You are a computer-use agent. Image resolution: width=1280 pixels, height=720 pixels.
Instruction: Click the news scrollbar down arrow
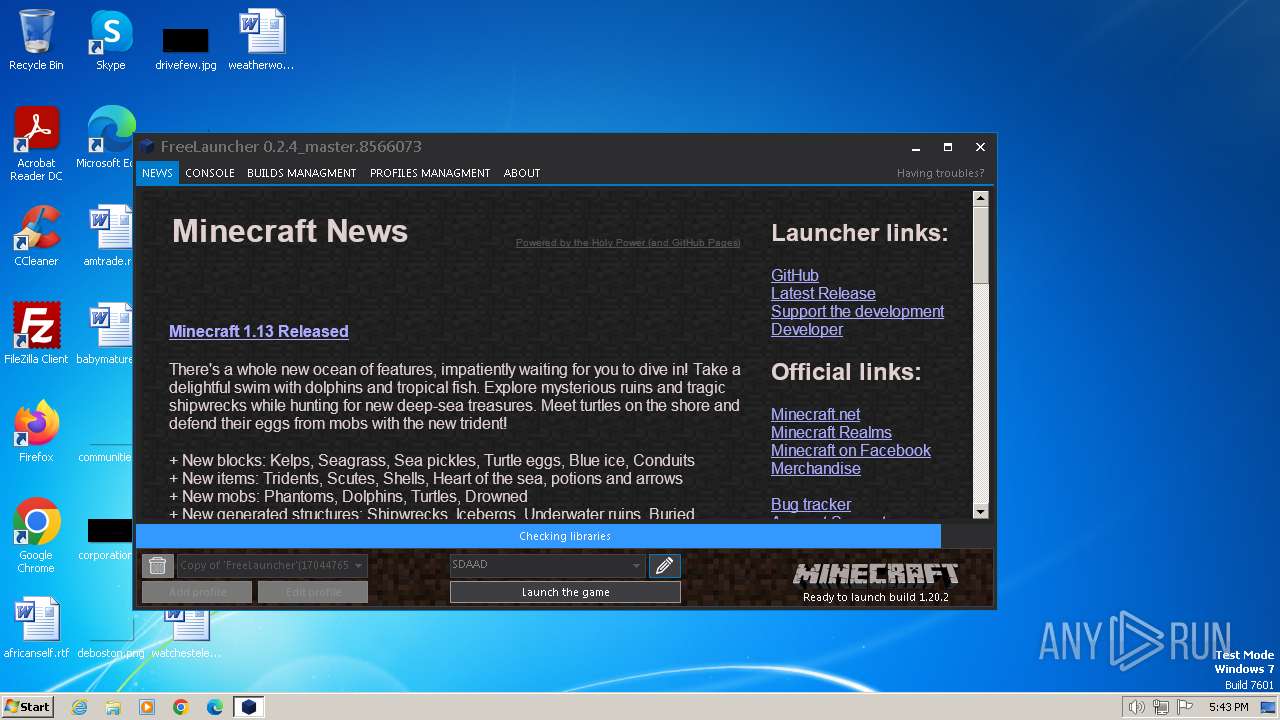pos(980,511)
